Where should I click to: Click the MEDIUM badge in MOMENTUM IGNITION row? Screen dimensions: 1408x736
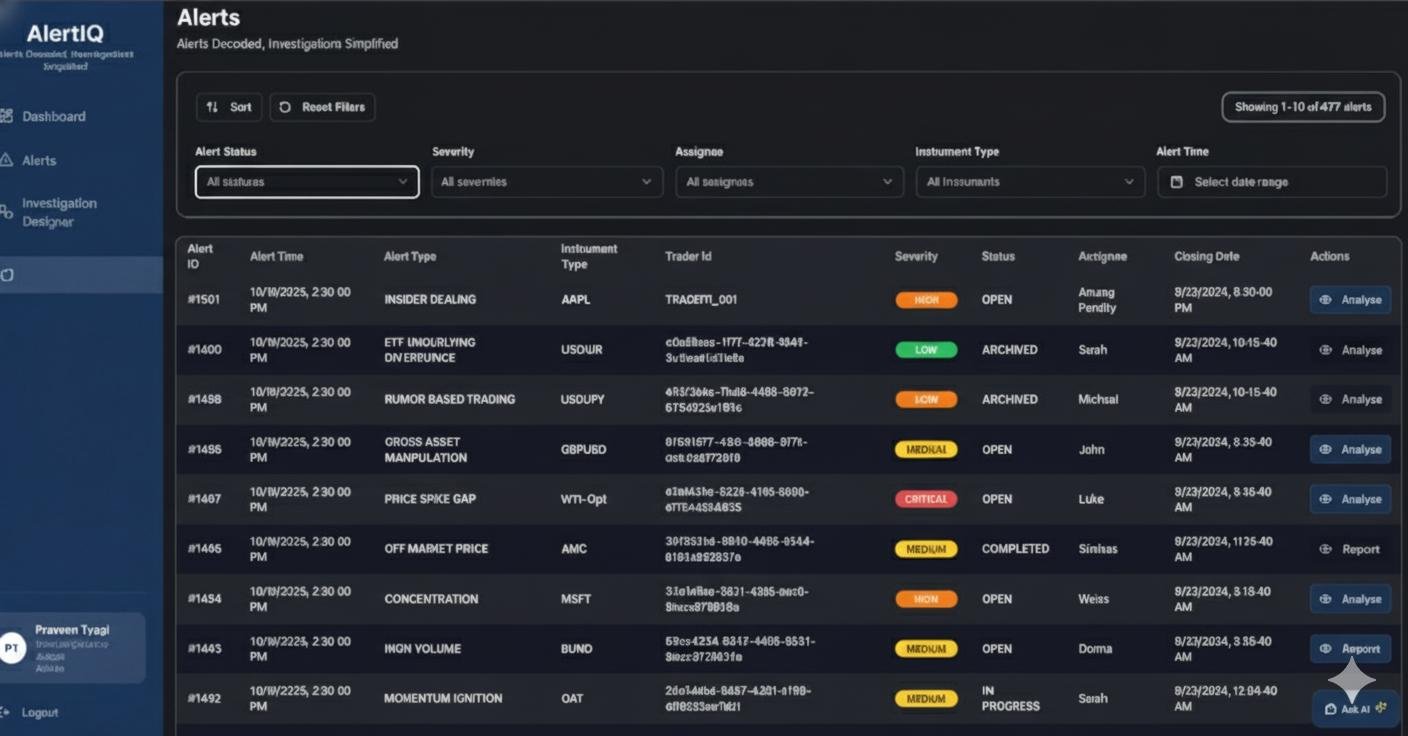[926, 699]
